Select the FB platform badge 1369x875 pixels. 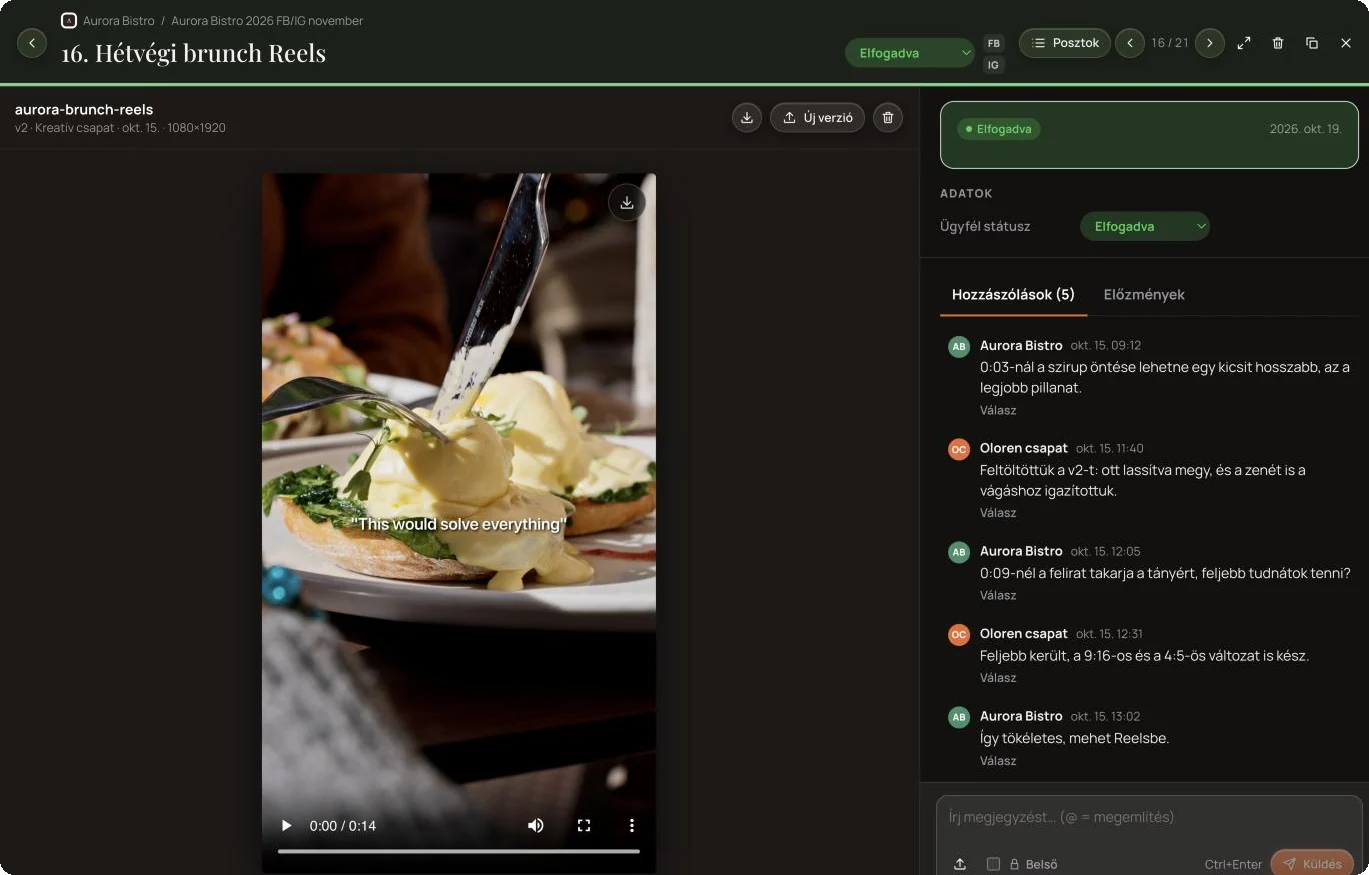coord(993,43)
